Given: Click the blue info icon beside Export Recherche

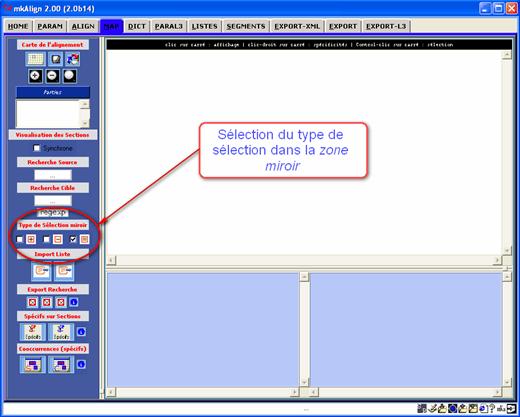Looking at the screenshot, I should tap(74, 302).
